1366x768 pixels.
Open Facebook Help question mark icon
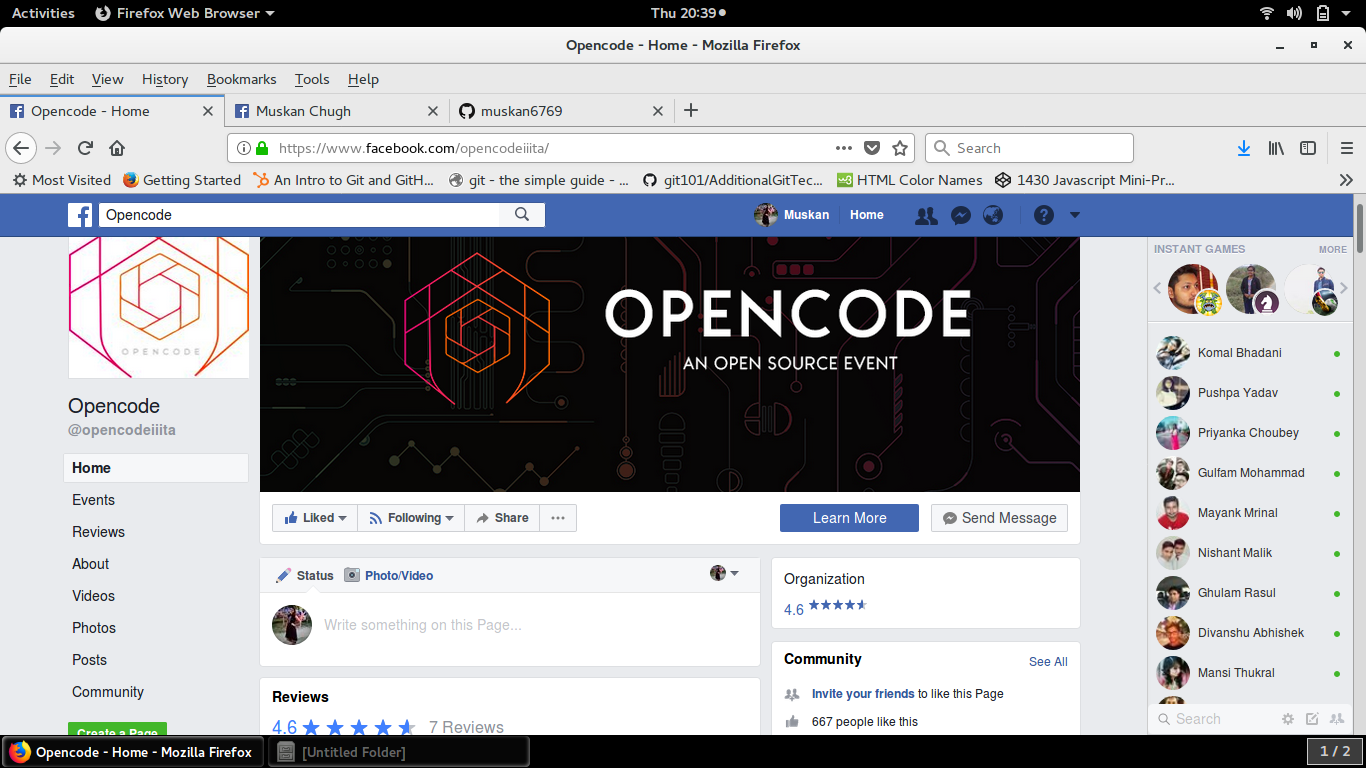[1043, 215]
